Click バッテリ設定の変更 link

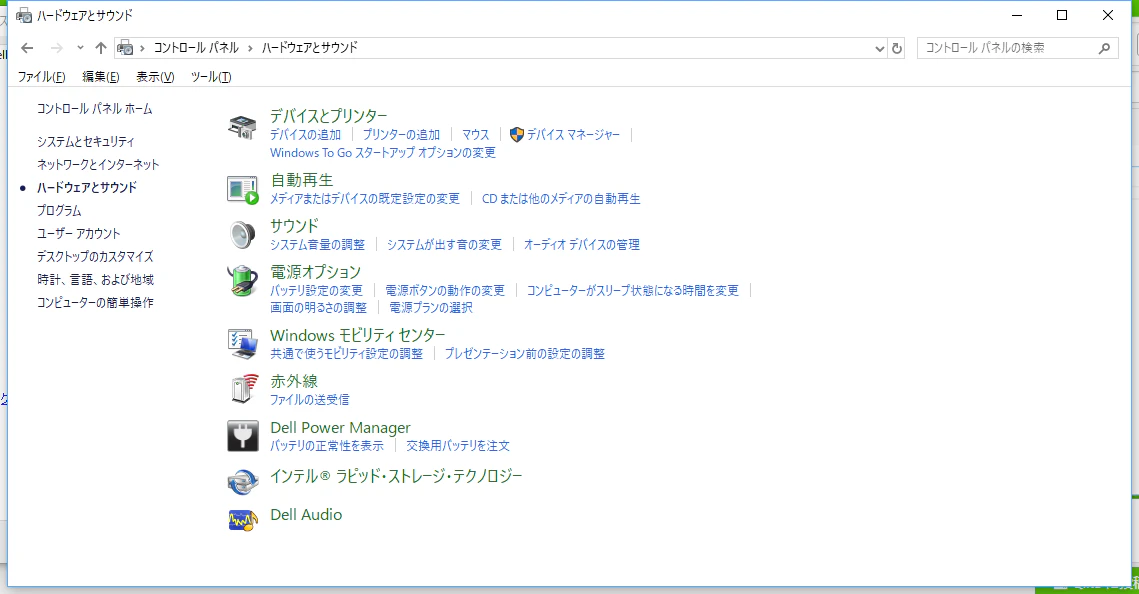tap(316, 290)
